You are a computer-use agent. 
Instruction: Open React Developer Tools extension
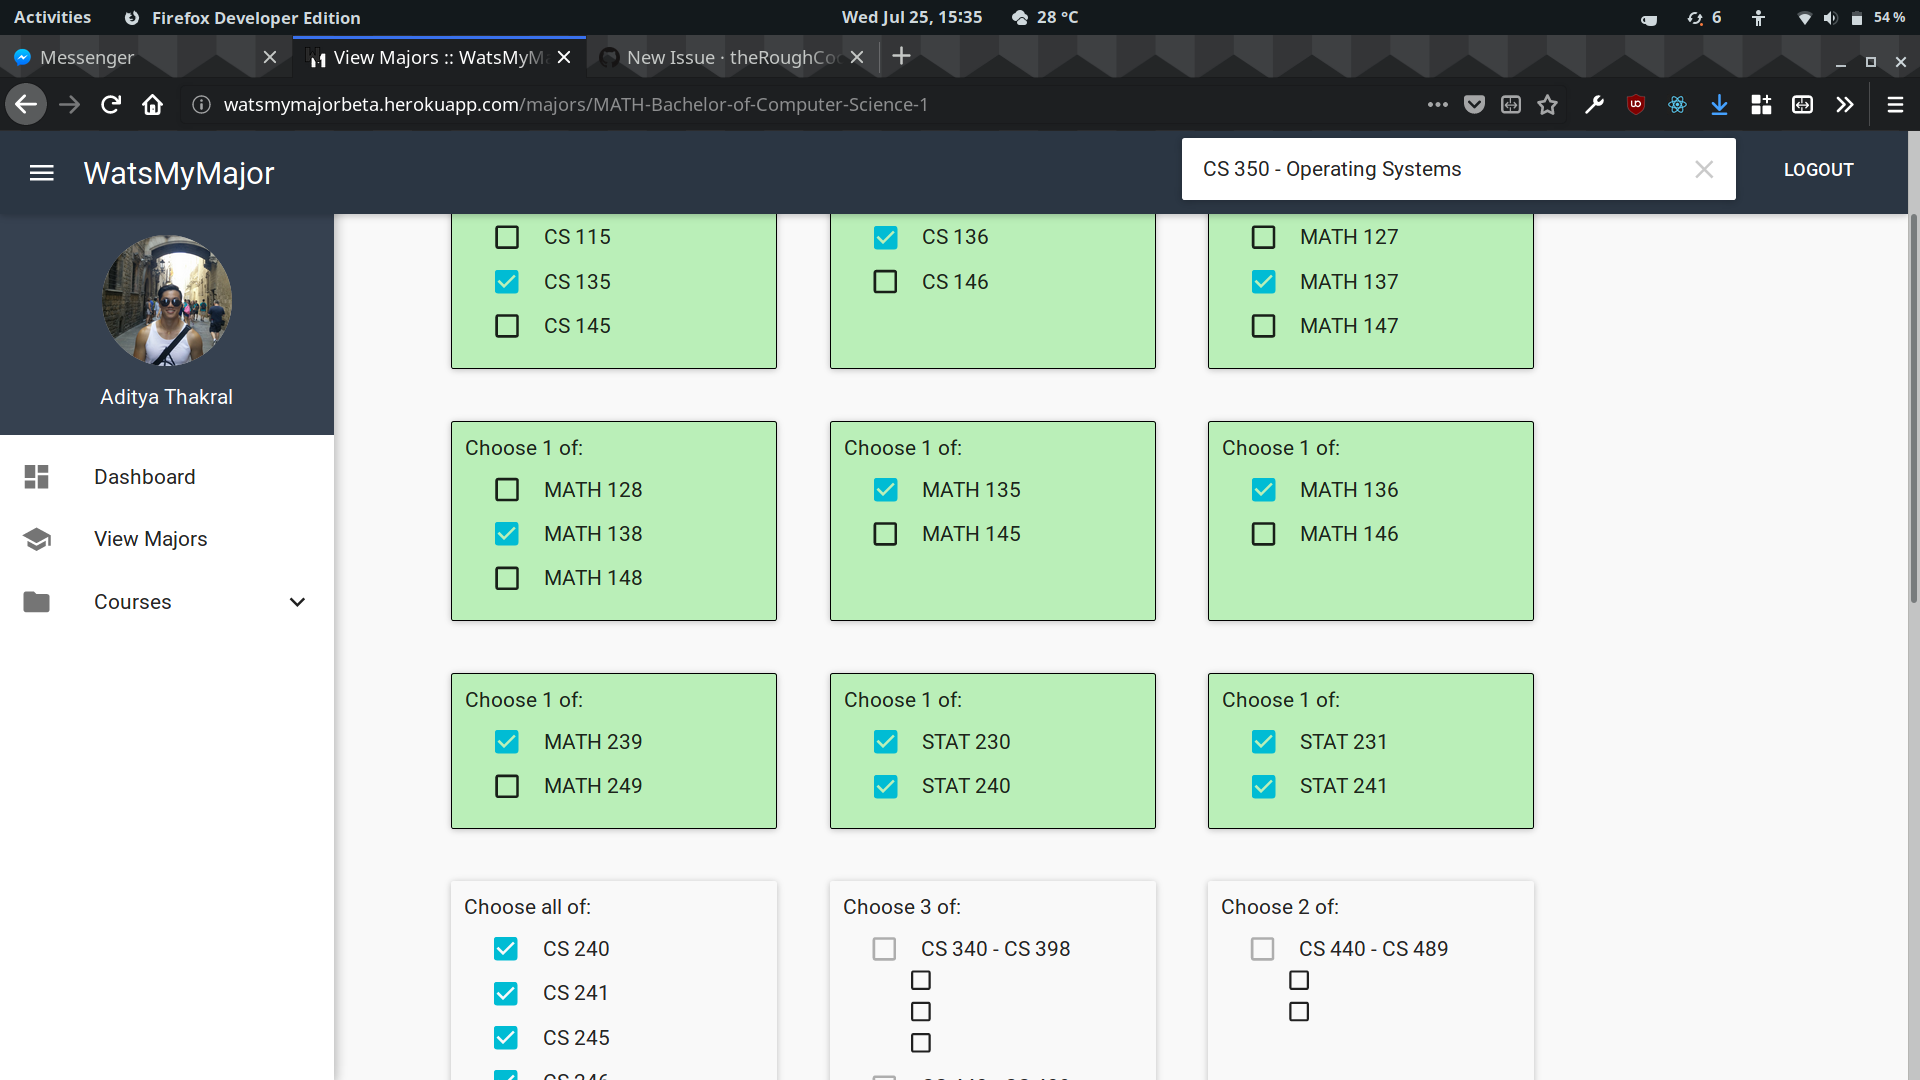pyautogui.click(x=1678, y=104)
